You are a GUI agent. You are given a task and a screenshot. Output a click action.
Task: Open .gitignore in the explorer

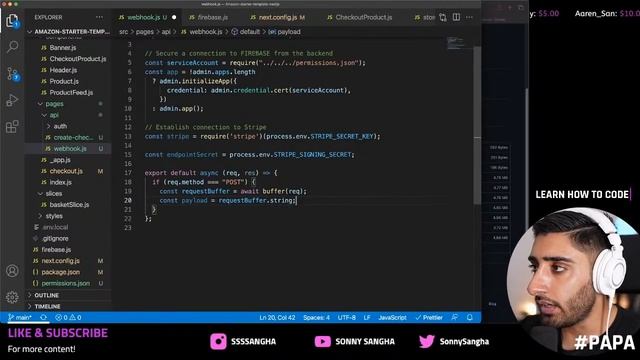(x=55, y=238)
